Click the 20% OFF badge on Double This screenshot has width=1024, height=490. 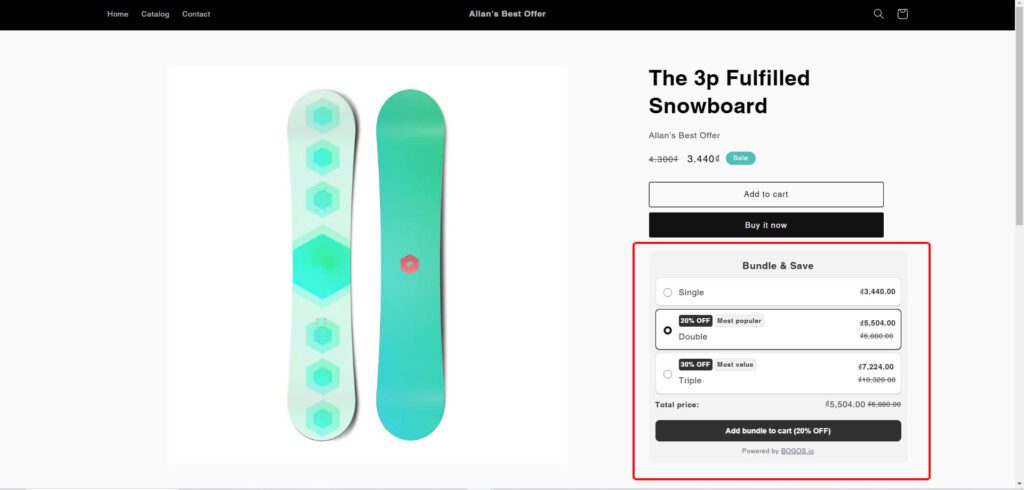tap(695, 321)
